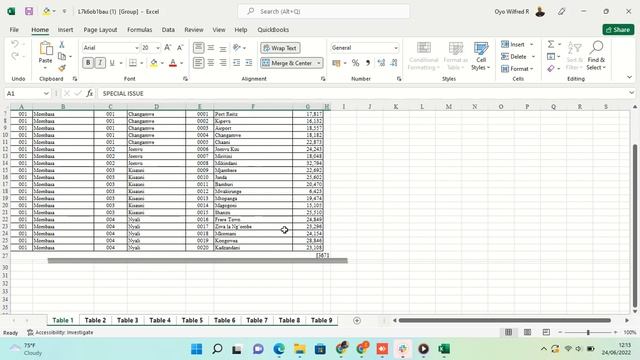Click the Paste clipboard icon

pyautogui.click(x=46, y=49)
